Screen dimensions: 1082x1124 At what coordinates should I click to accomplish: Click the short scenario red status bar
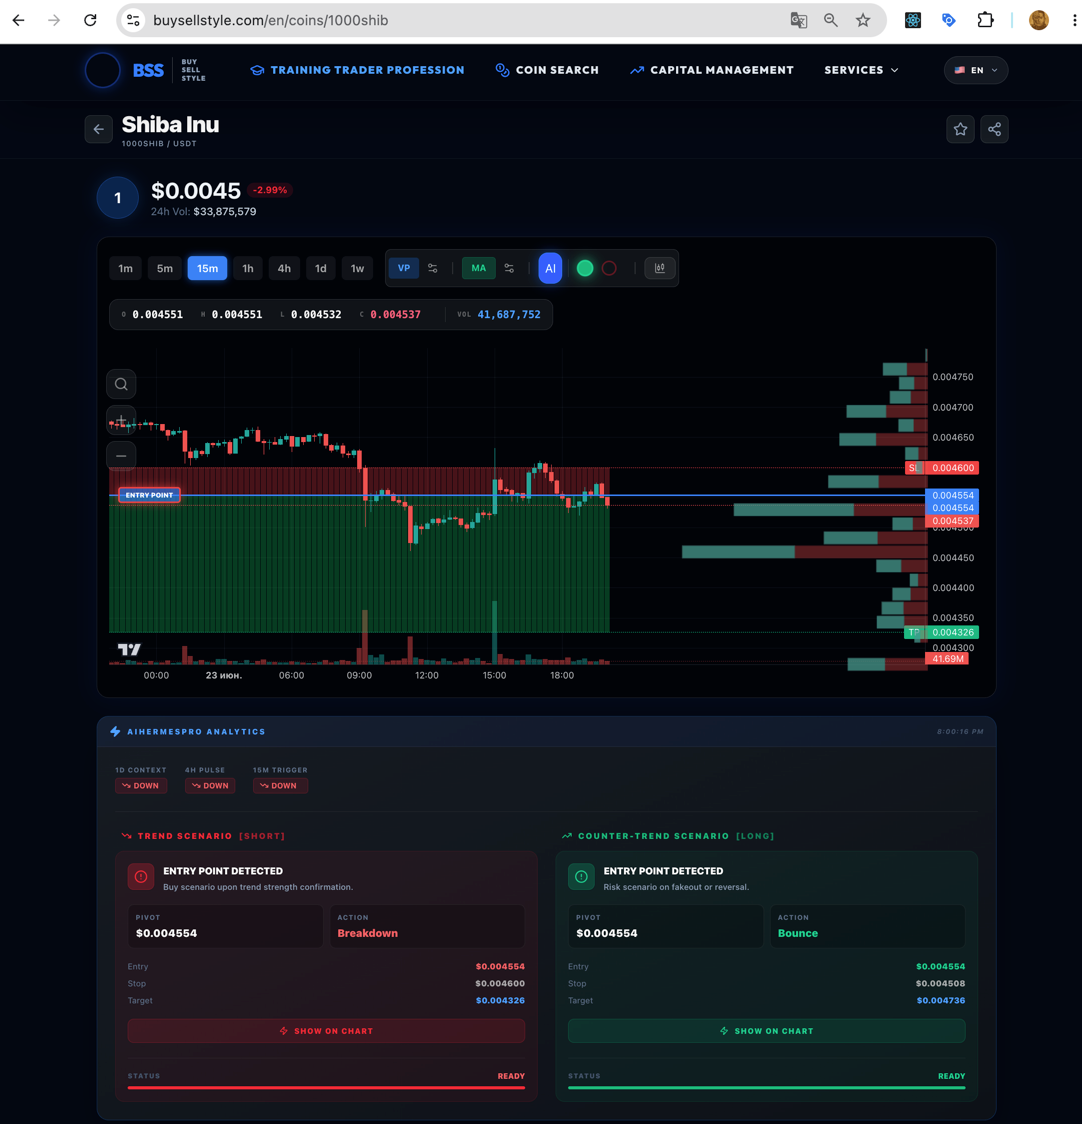pos(326,1087)
